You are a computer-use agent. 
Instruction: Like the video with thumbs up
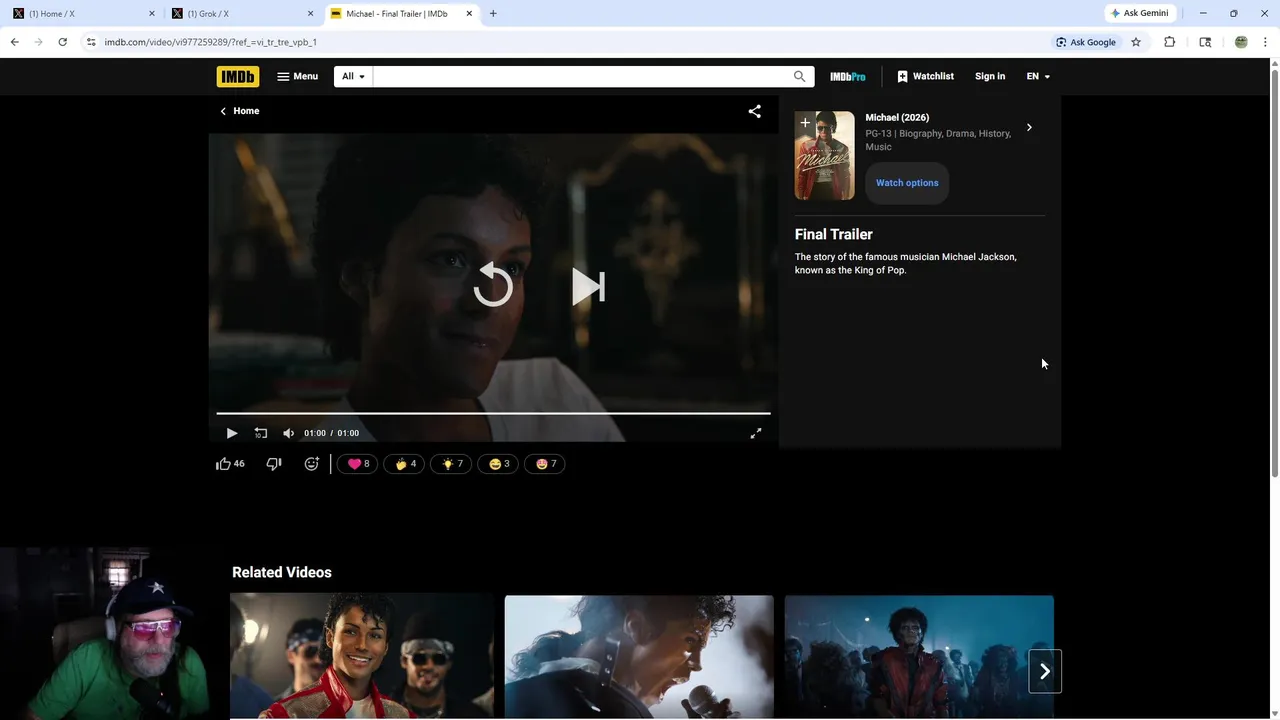[x=230, y=464]
